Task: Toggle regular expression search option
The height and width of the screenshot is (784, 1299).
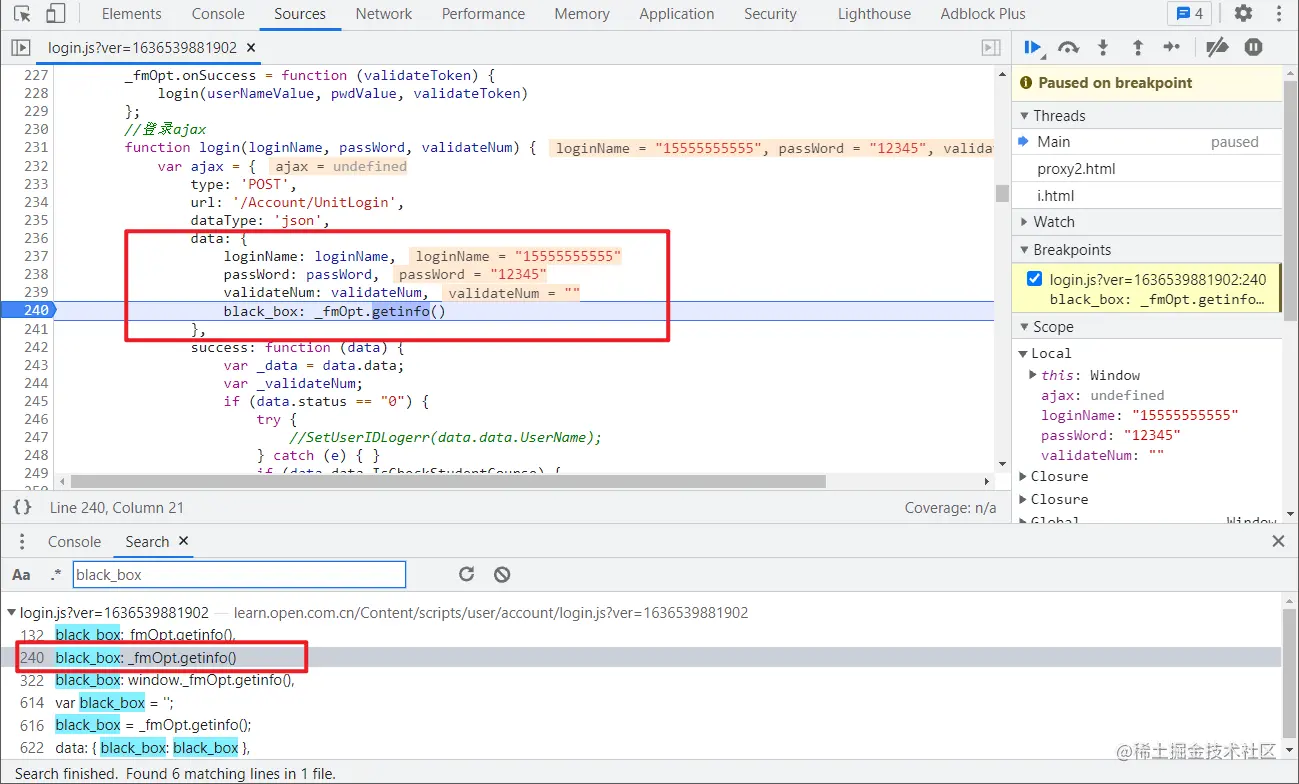Action: point(55,575)
